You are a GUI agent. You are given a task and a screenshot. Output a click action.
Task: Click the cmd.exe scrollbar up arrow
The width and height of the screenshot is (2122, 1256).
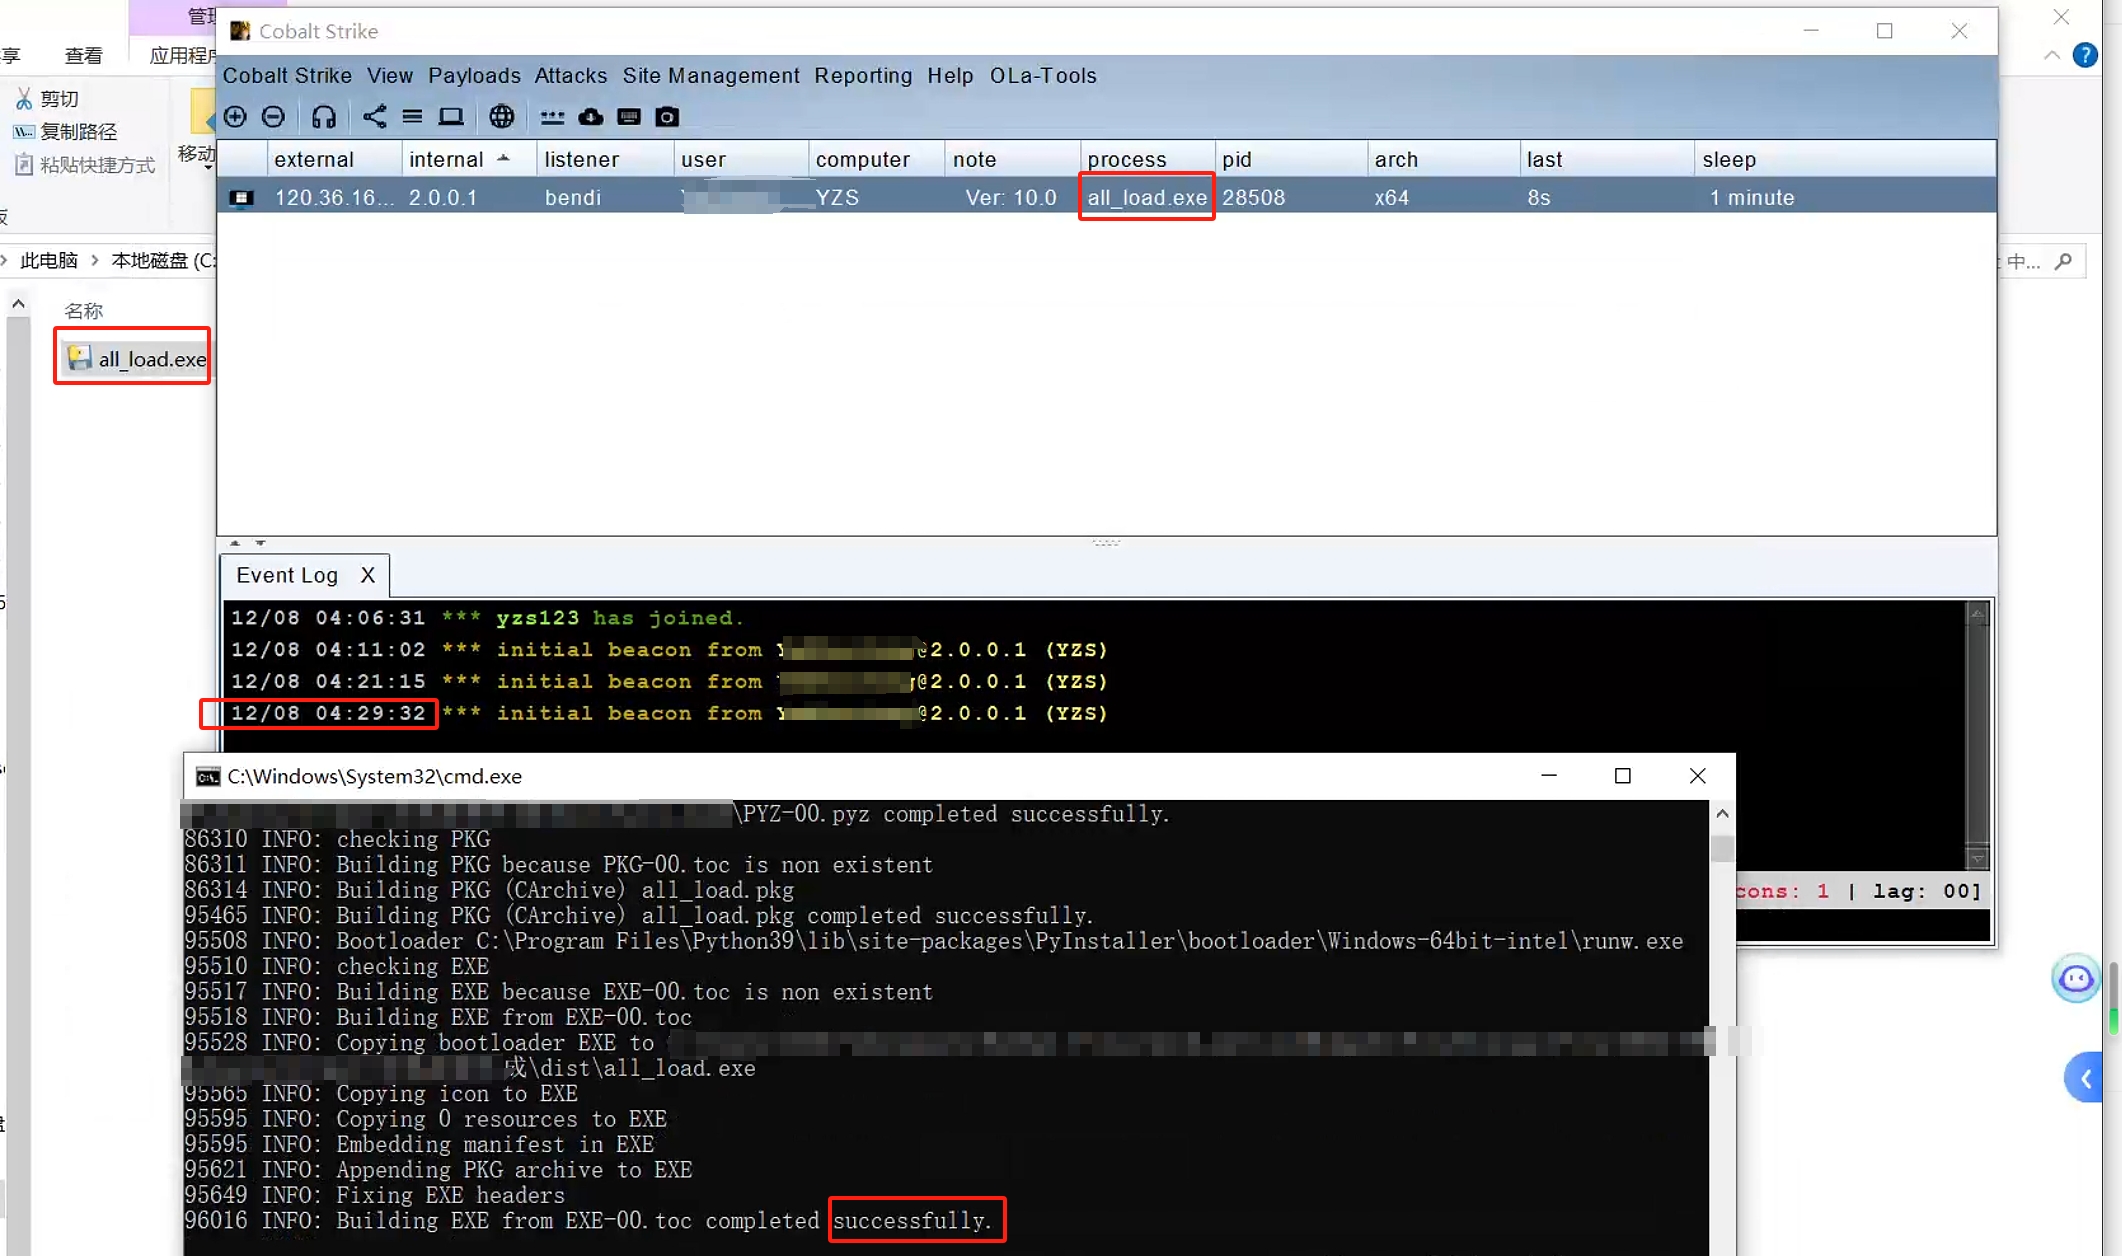1721,814
